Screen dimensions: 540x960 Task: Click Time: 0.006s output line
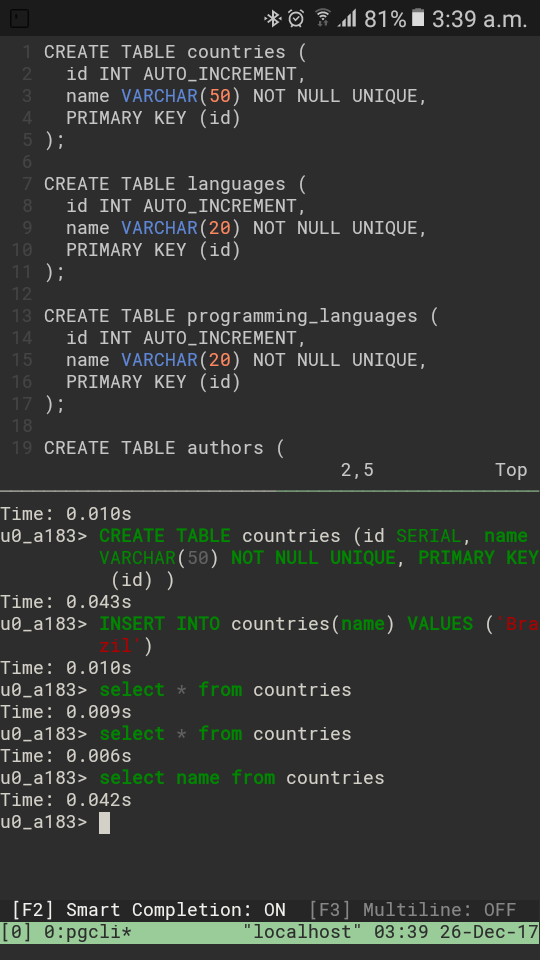66,756
